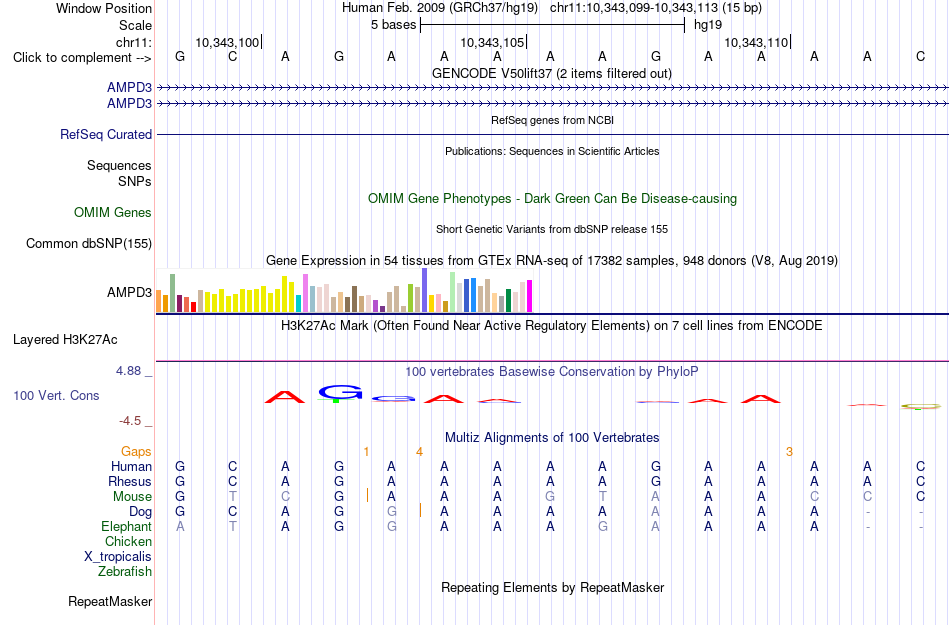The image size is (950, 625).
Task: Click the violet-pink GTEx expression bar
Action: [305, 293]
